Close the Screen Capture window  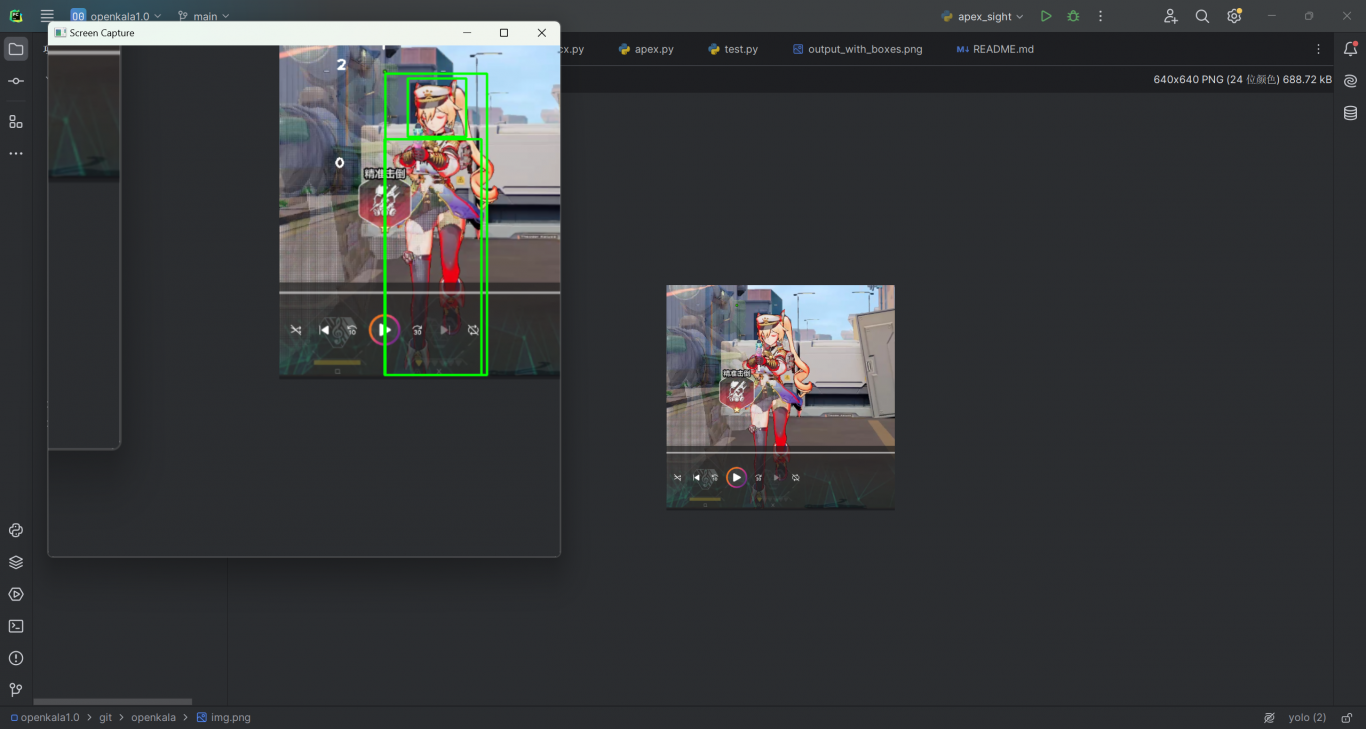541,33
